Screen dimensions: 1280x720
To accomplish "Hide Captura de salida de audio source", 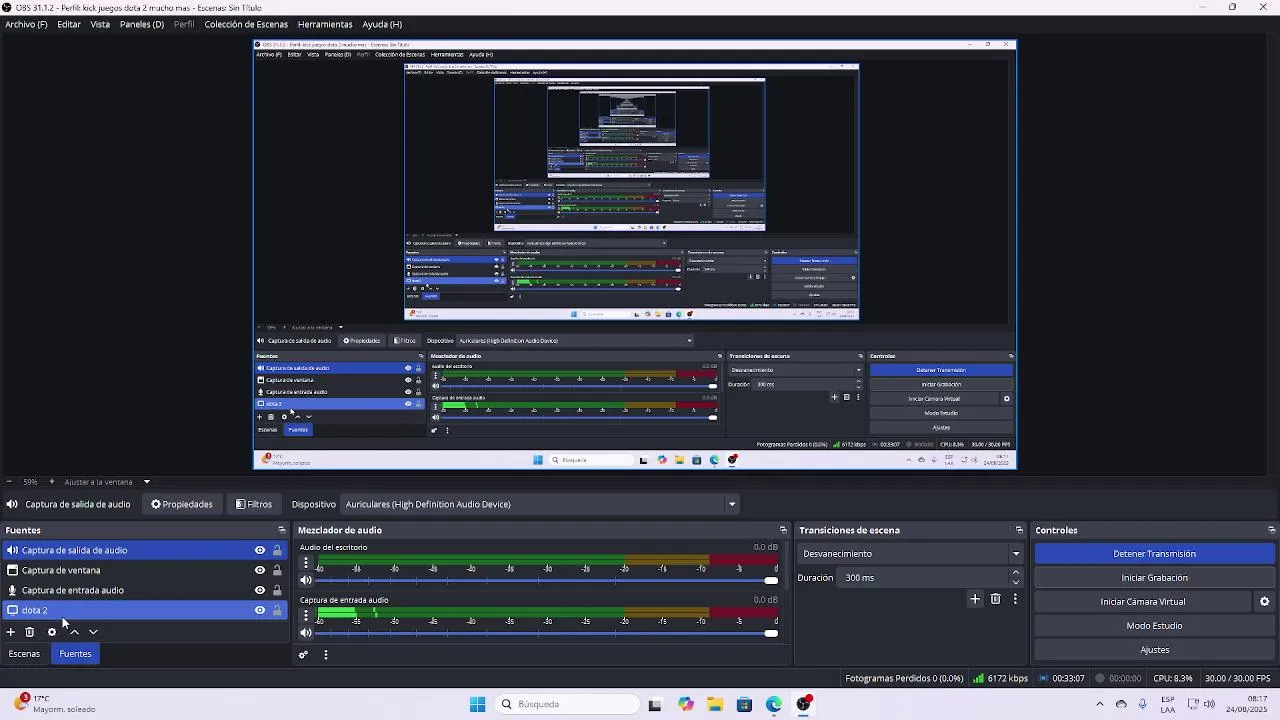I will 260,550.
